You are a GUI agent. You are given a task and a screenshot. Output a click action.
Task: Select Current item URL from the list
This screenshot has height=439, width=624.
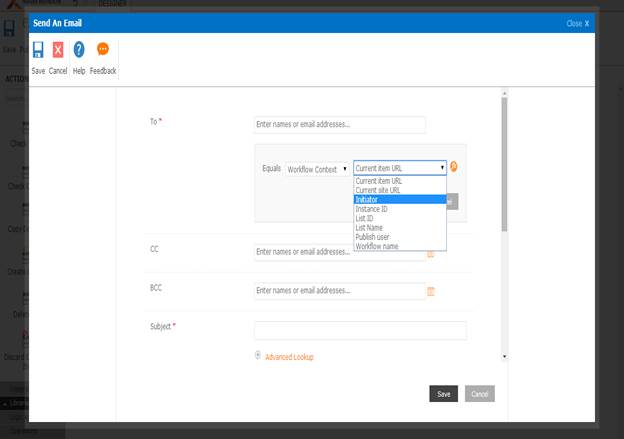tap(400, 181)
